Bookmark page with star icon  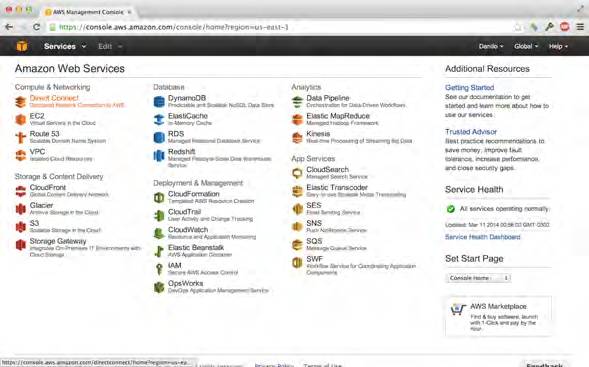point(518,27)
